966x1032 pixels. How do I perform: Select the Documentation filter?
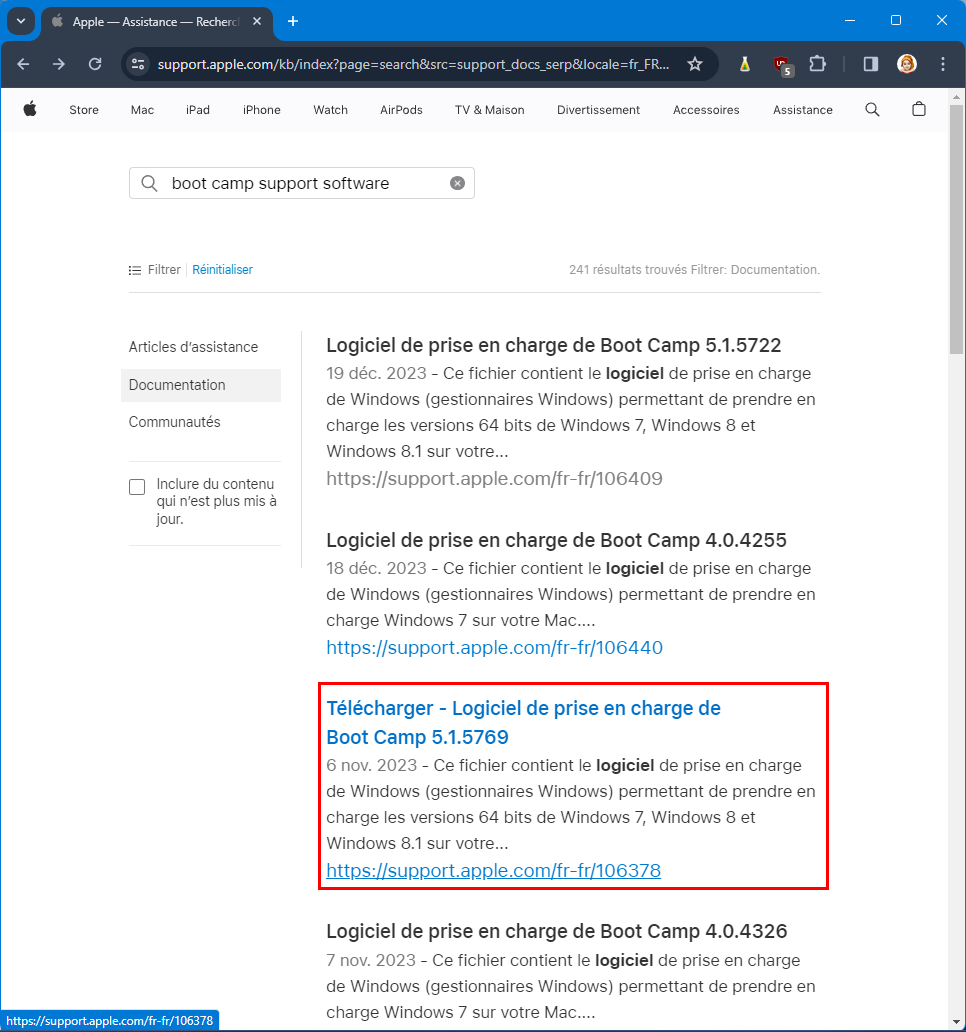click(x=201, y=385)
